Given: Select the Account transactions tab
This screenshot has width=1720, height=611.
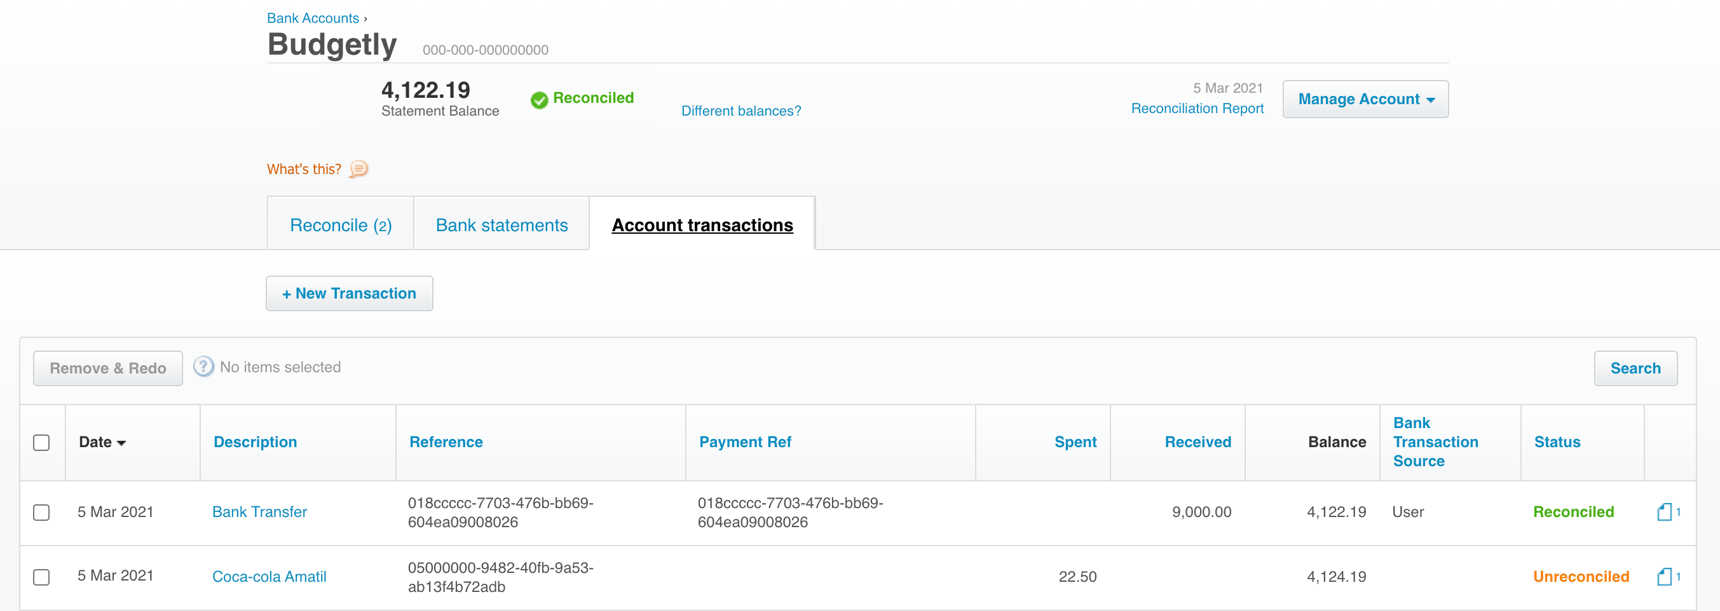Looking at the screenshot, I should click(702, 224).
